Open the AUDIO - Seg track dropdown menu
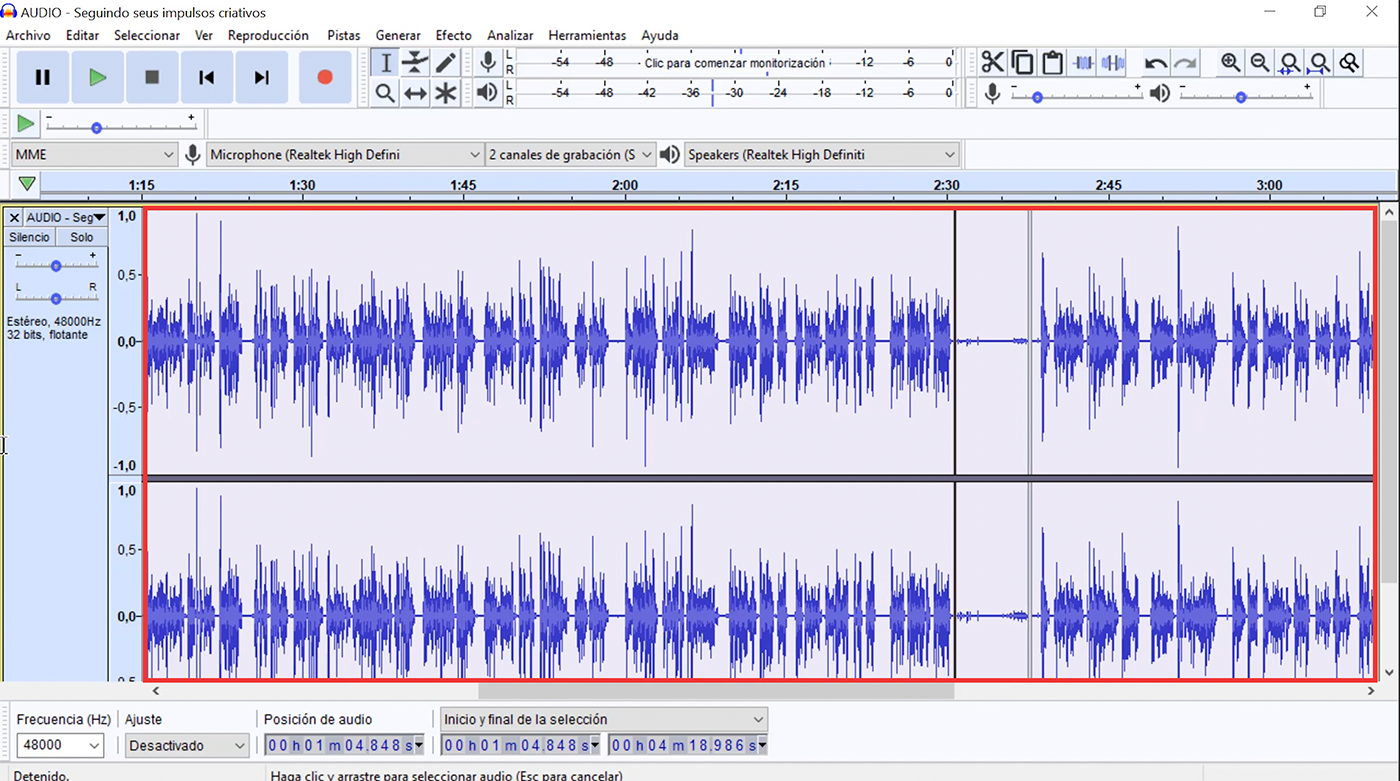Viewport: 1400px width, 781px height. (65, 217)
